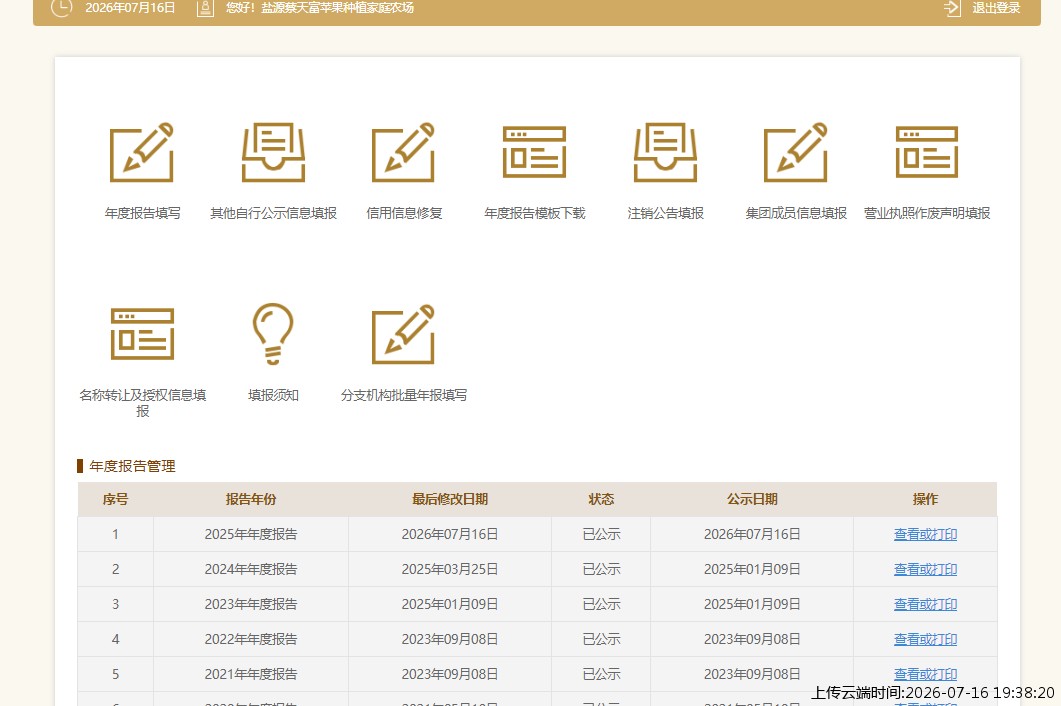Click the user avatar icon in header
1061x706 pixels.
[x=205, y=8]
